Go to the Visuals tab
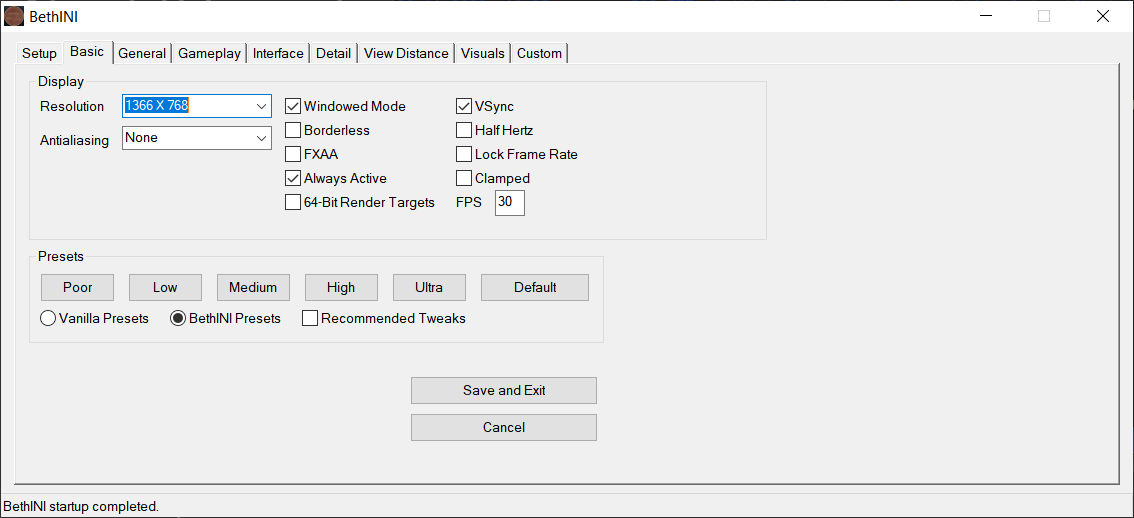 pos(482,54)
